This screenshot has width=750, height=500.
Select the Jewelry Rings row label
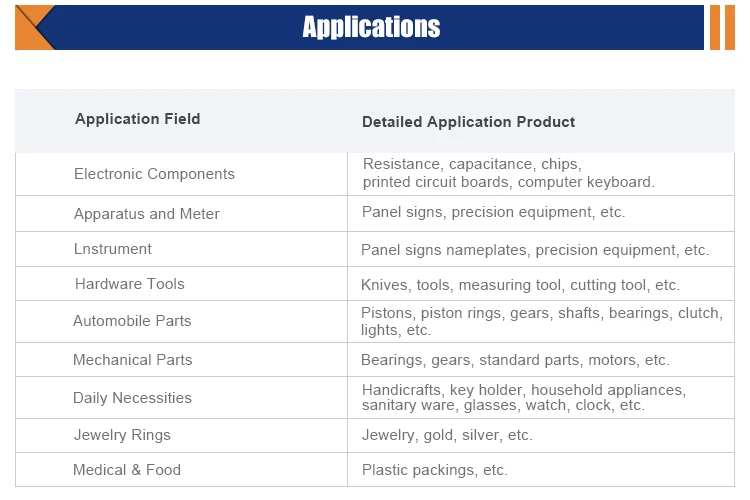(x=122, y=435)
